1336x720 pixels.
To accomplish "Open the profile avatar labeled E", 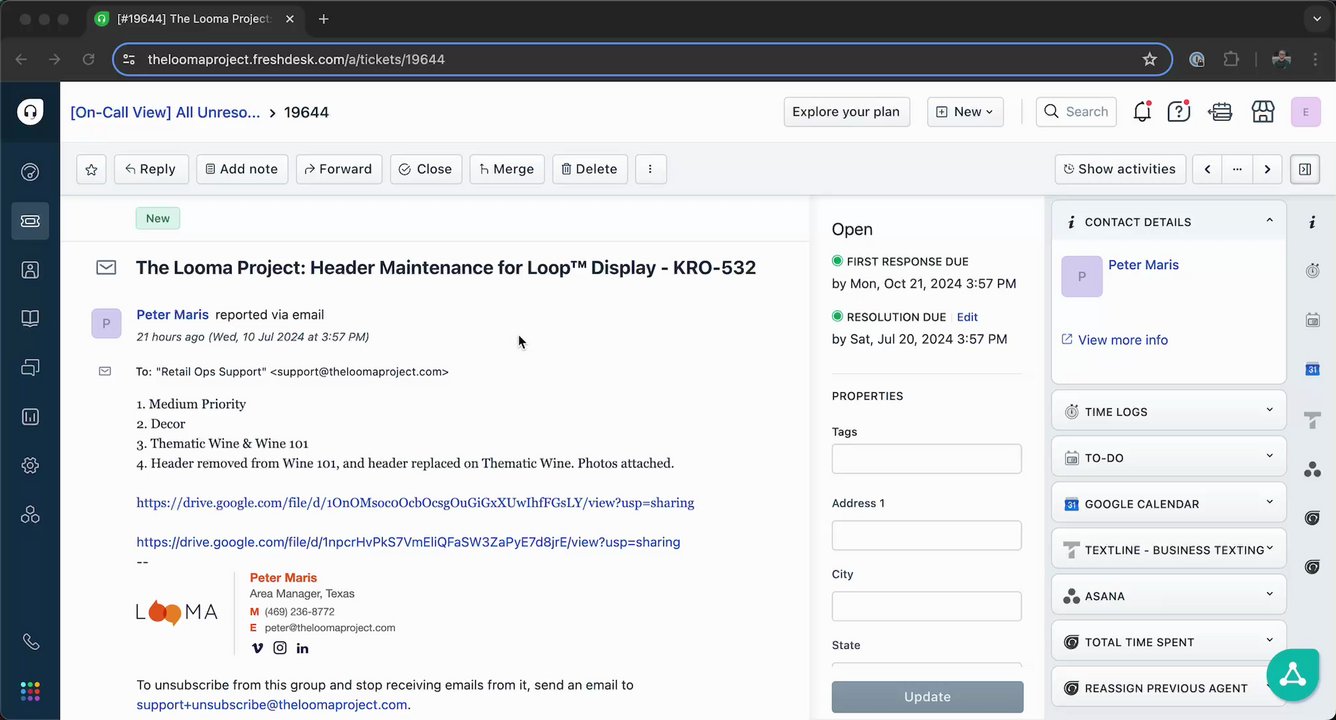I will tap(1306, 112).
